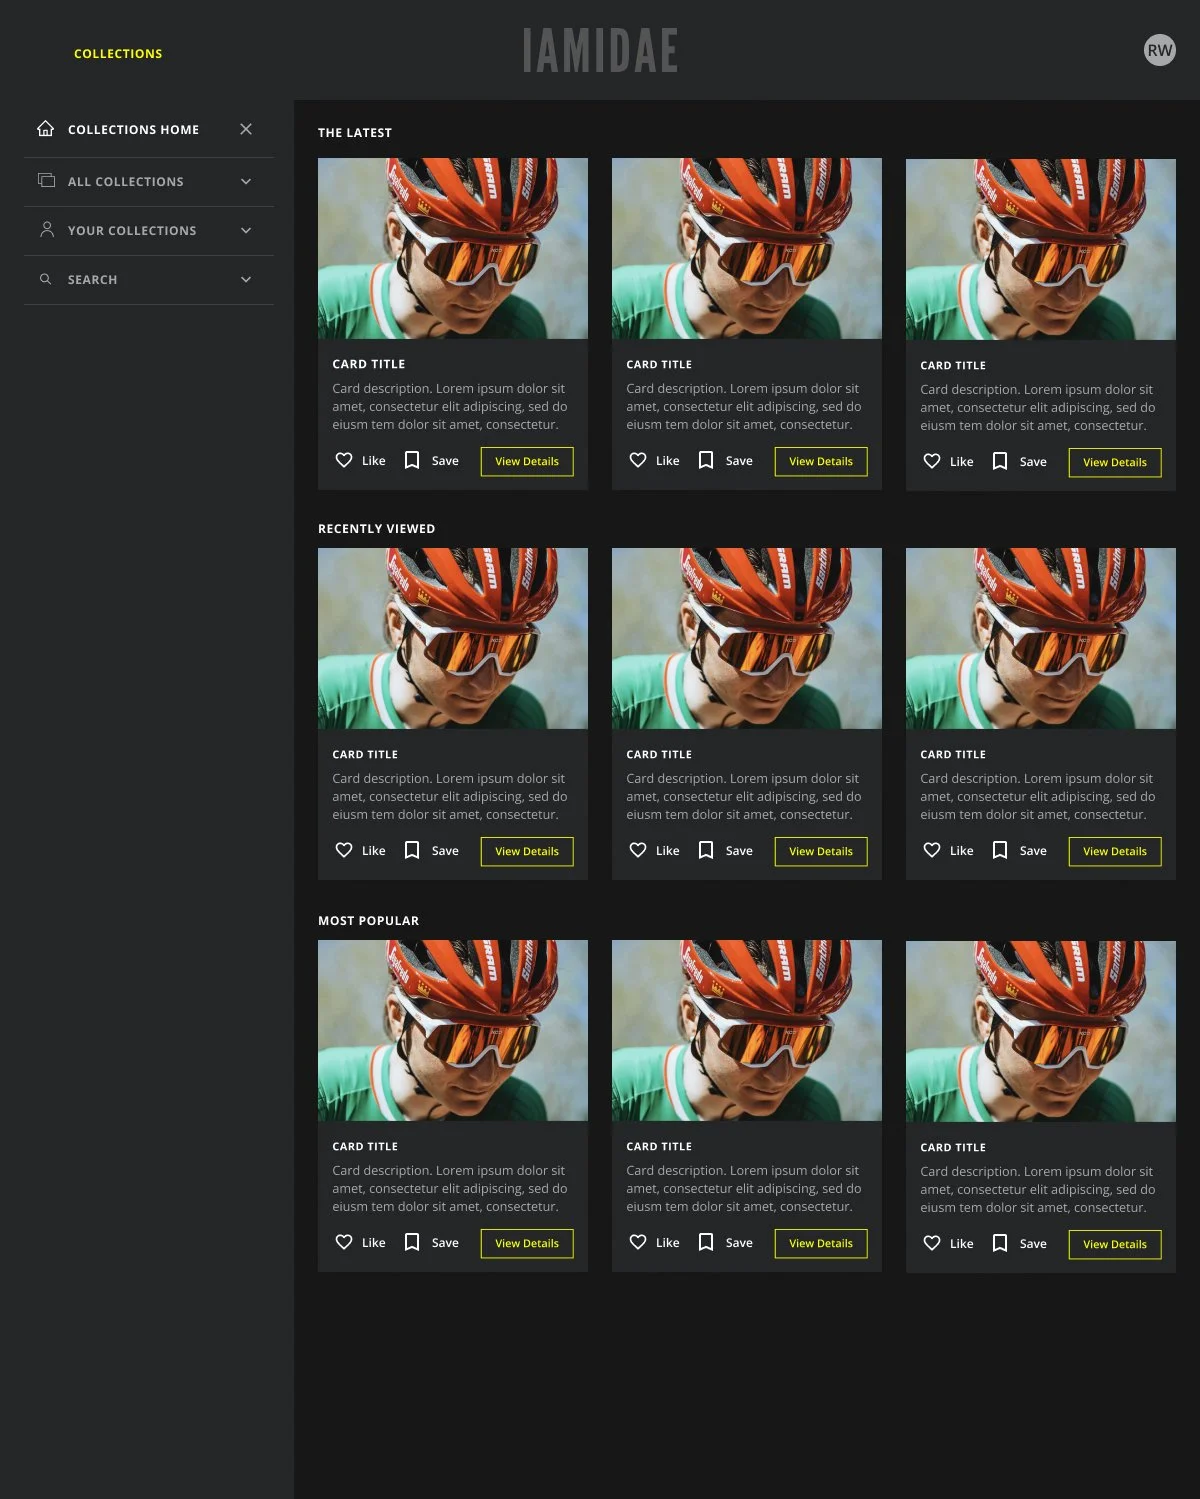Expand the All Collections chevron

coord(246,182)
